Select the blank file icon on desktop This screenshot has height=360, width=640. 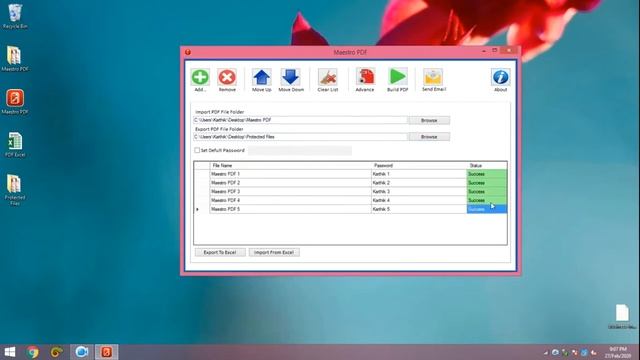pos(622,313)
